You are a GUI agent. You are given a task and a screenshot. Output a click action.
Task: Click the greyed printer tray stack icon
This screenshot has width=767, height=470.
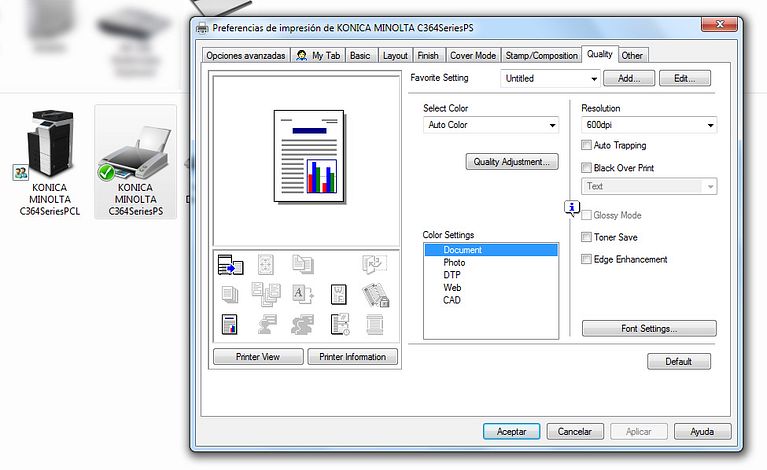375,324
